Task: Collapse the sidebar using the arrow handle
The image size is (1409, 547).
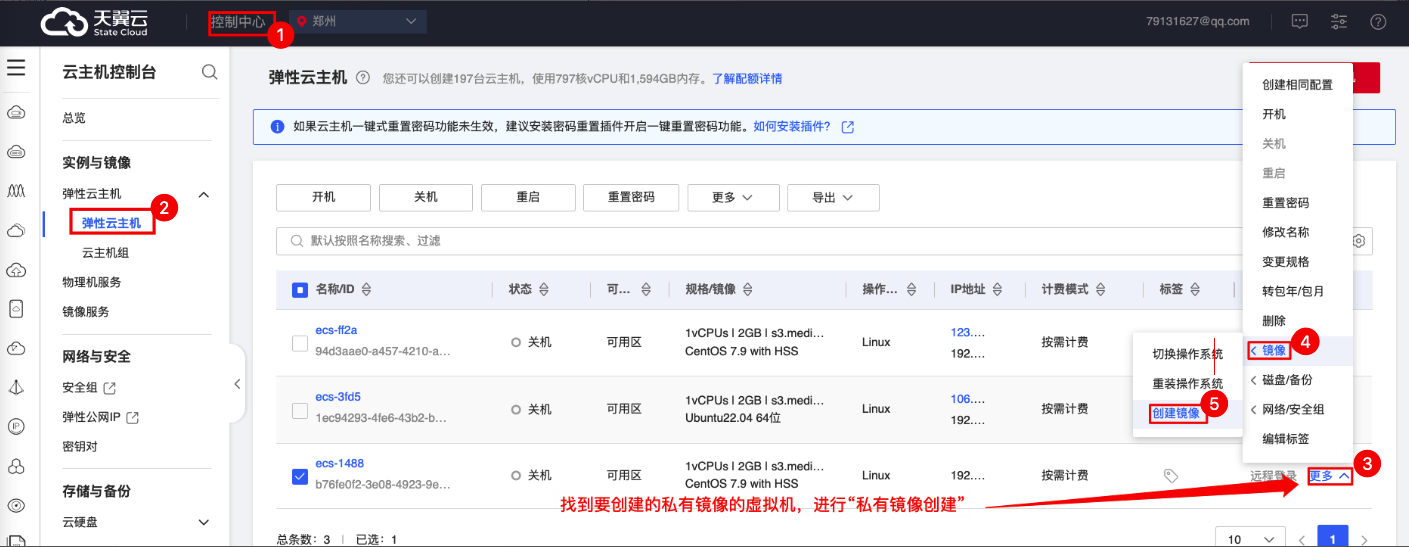Action: pos(237,384)
